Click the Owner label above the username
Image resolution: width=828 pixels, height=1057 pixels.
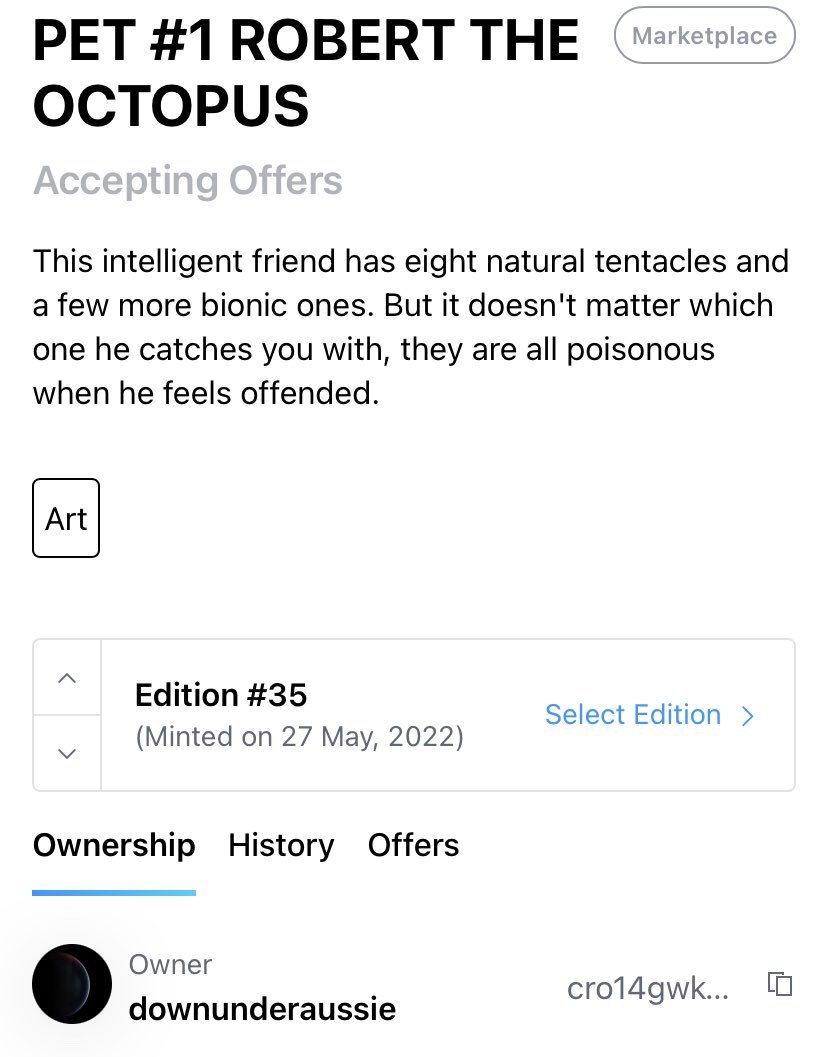pos(171,965)
